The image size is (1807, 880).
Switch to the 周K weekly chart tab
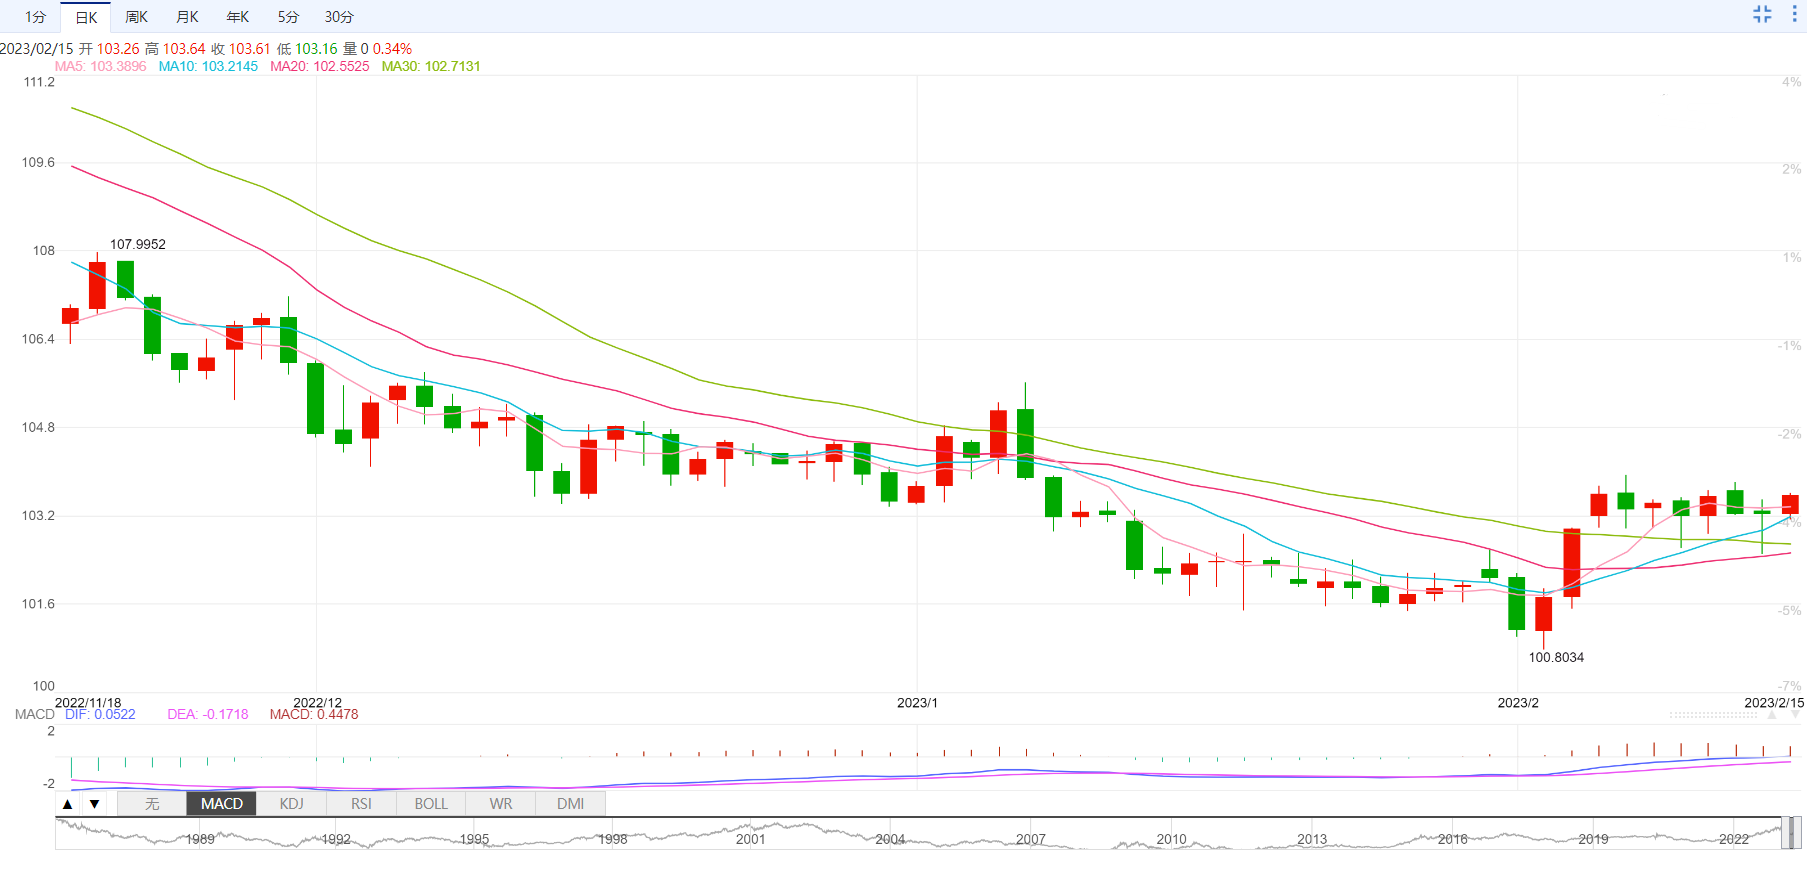click(136, 17)
